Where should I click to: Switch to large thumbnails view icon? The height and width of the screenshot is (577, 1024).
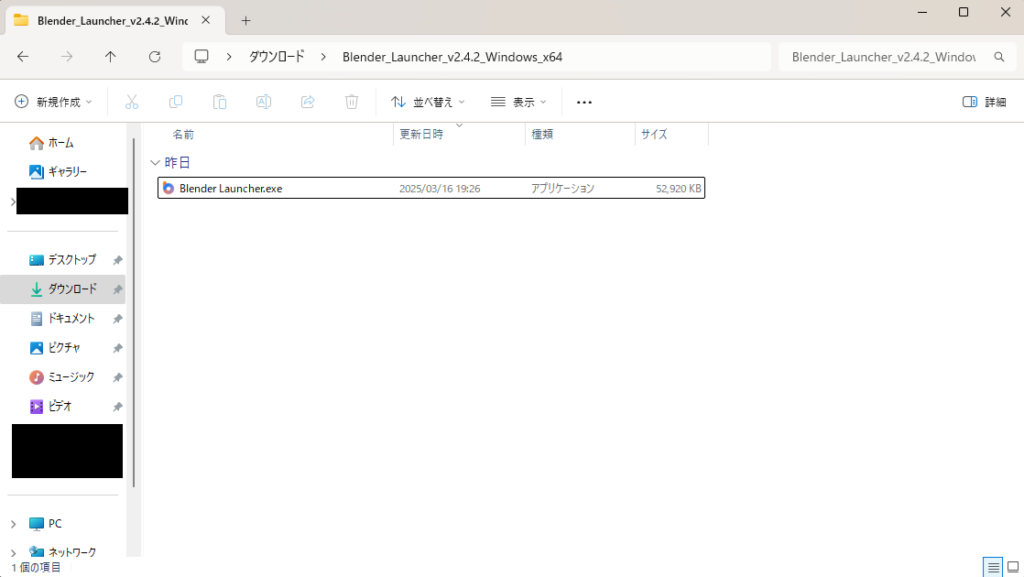1013,567
